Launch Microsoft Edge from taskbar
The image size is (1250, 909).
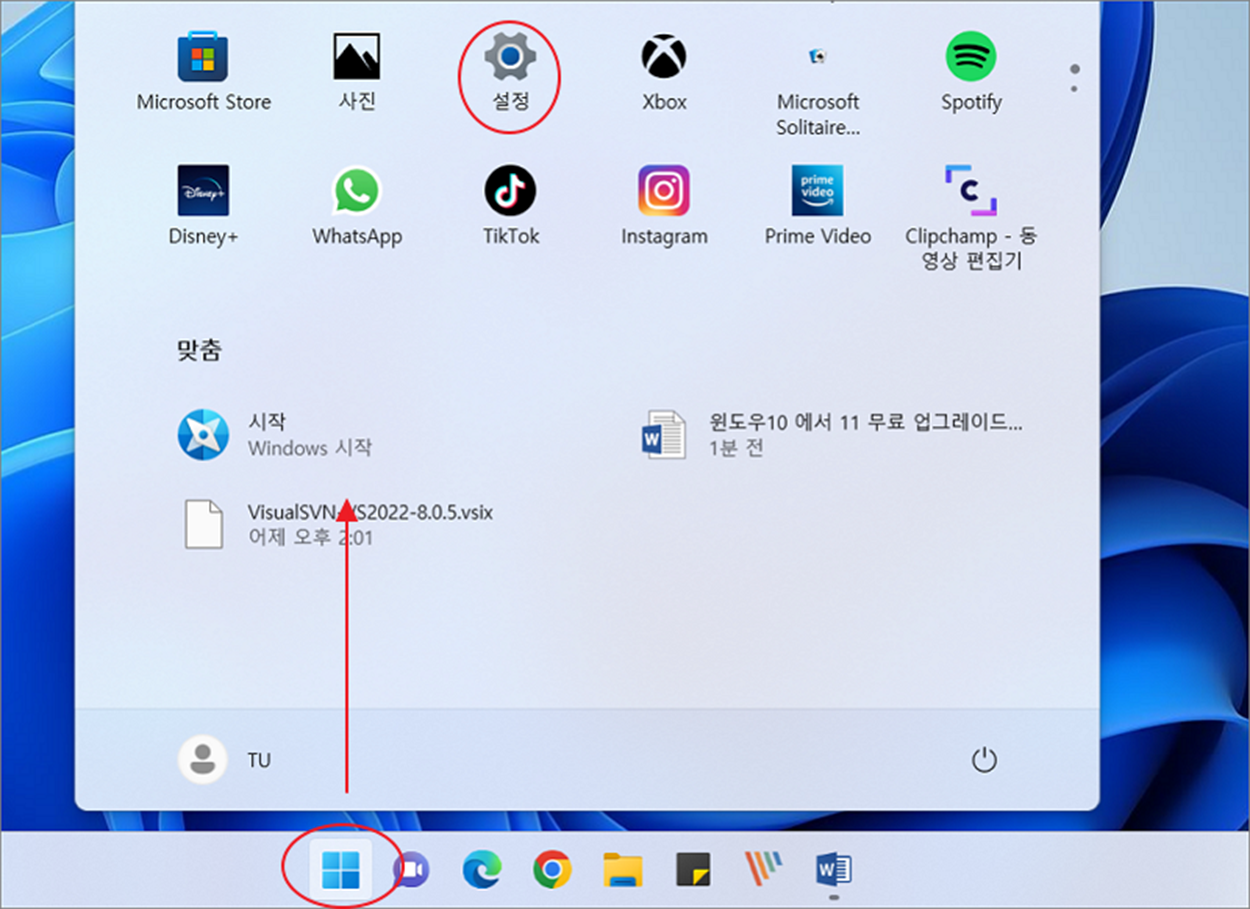(x=481, y=870)
